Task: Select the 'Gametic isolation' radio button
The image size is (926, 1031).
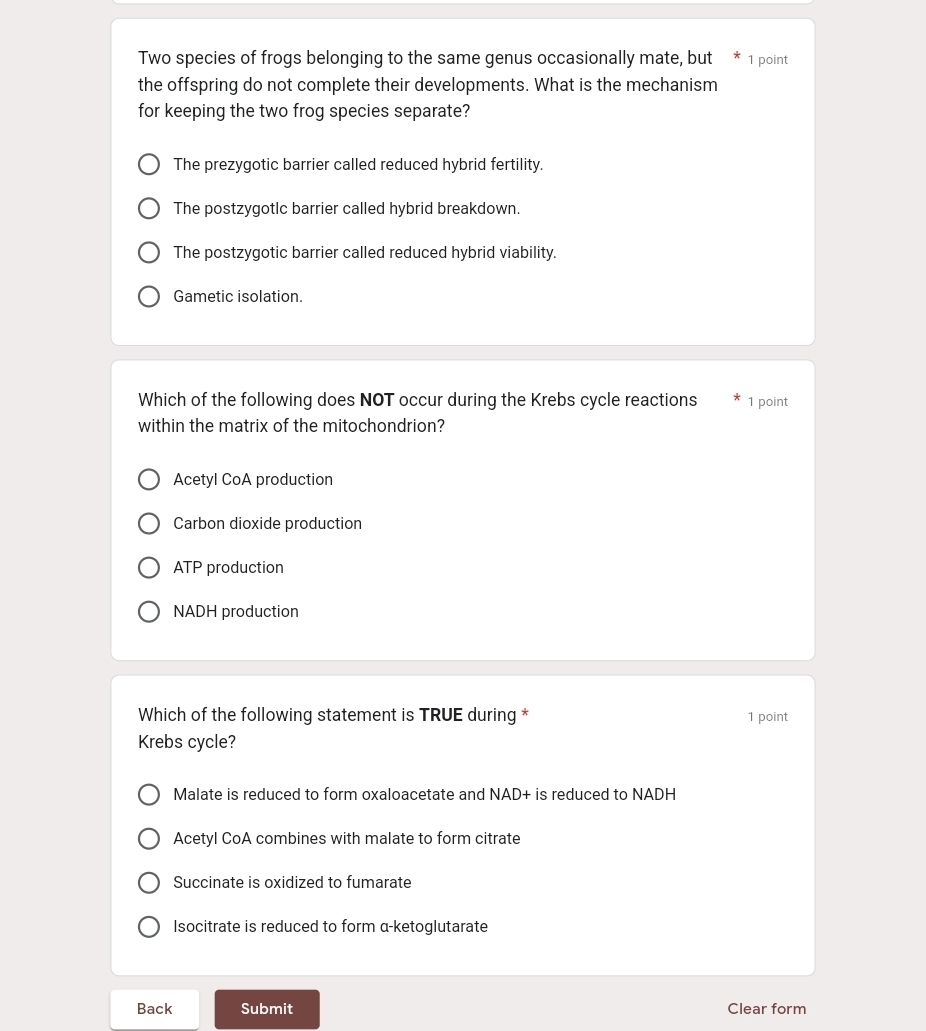Action: pos(149,297)
